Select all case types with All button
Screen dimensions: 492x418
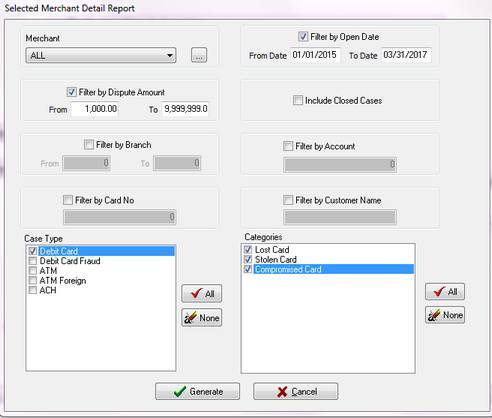click(x=202, y=293)
